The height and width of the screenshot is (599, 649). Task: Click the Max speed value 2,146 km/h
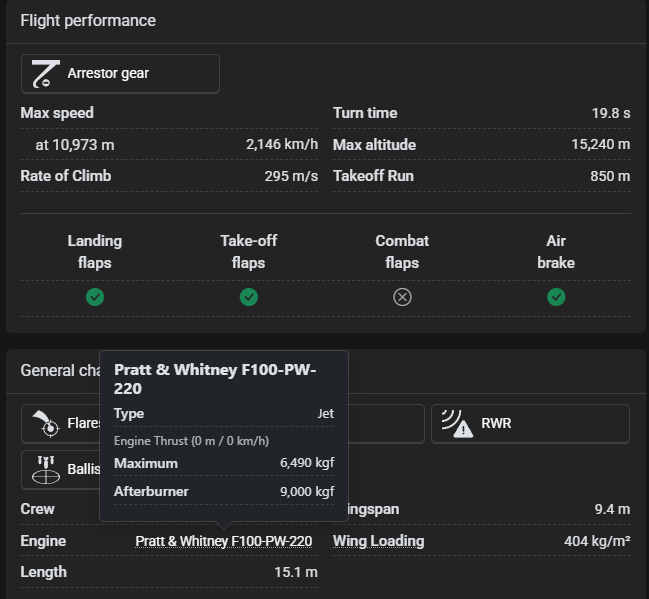(x=282, y=145)
